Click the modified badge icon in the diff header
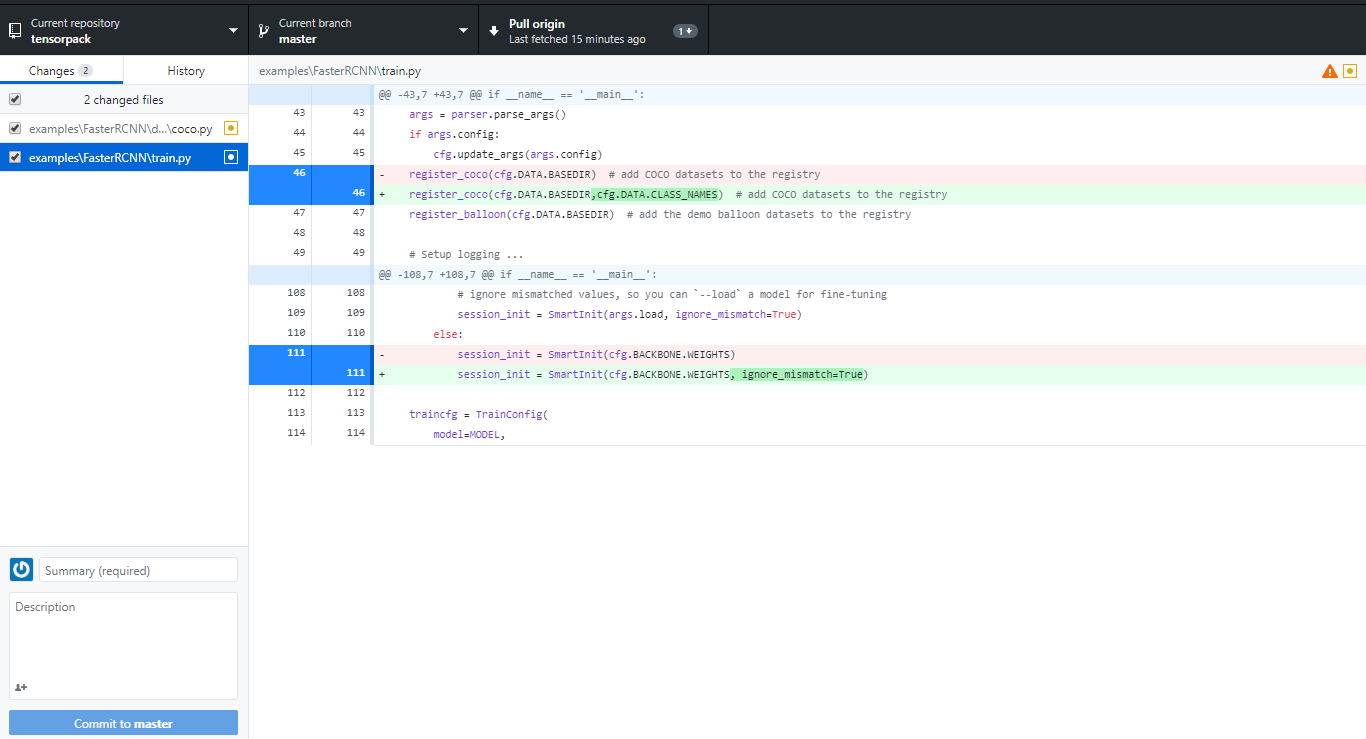 pos(1352,71)
